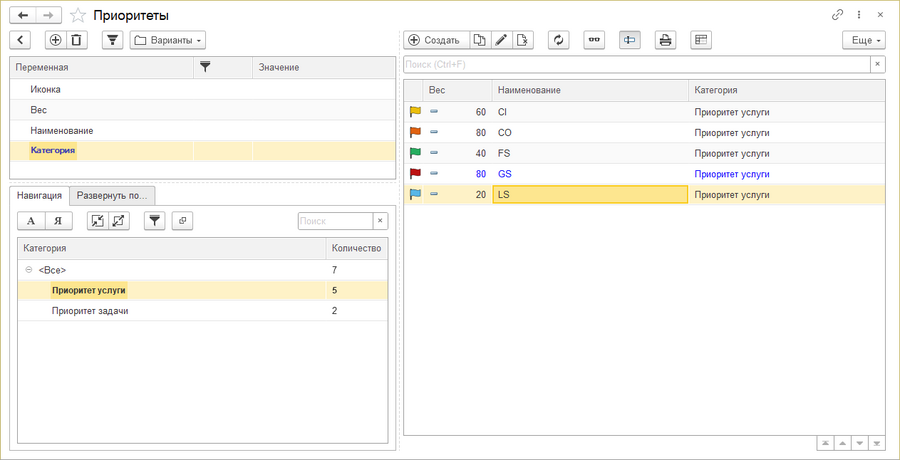Click the refresh list icon
This screenshot has width=900, height=460.
click(559, 40)
